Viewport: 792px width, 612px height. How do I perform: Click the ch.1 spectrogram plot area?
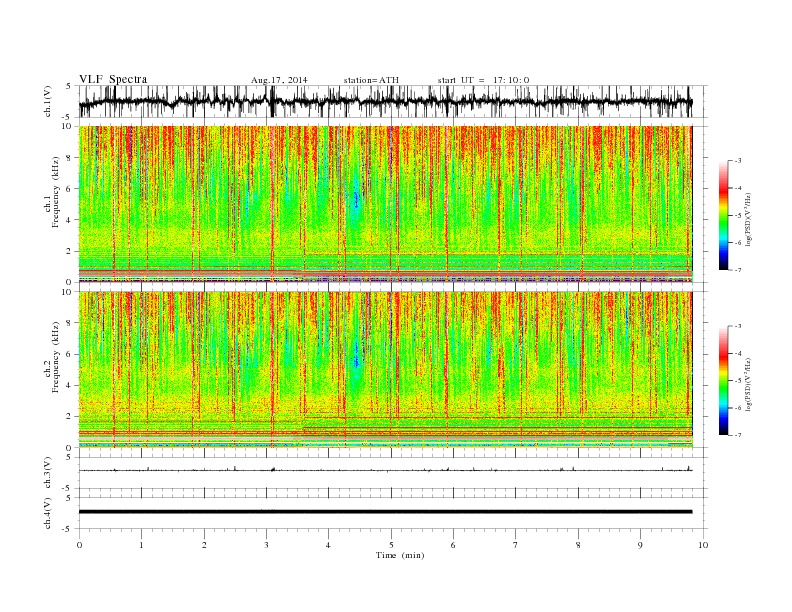pyautogui.click(x=385, y=204)
